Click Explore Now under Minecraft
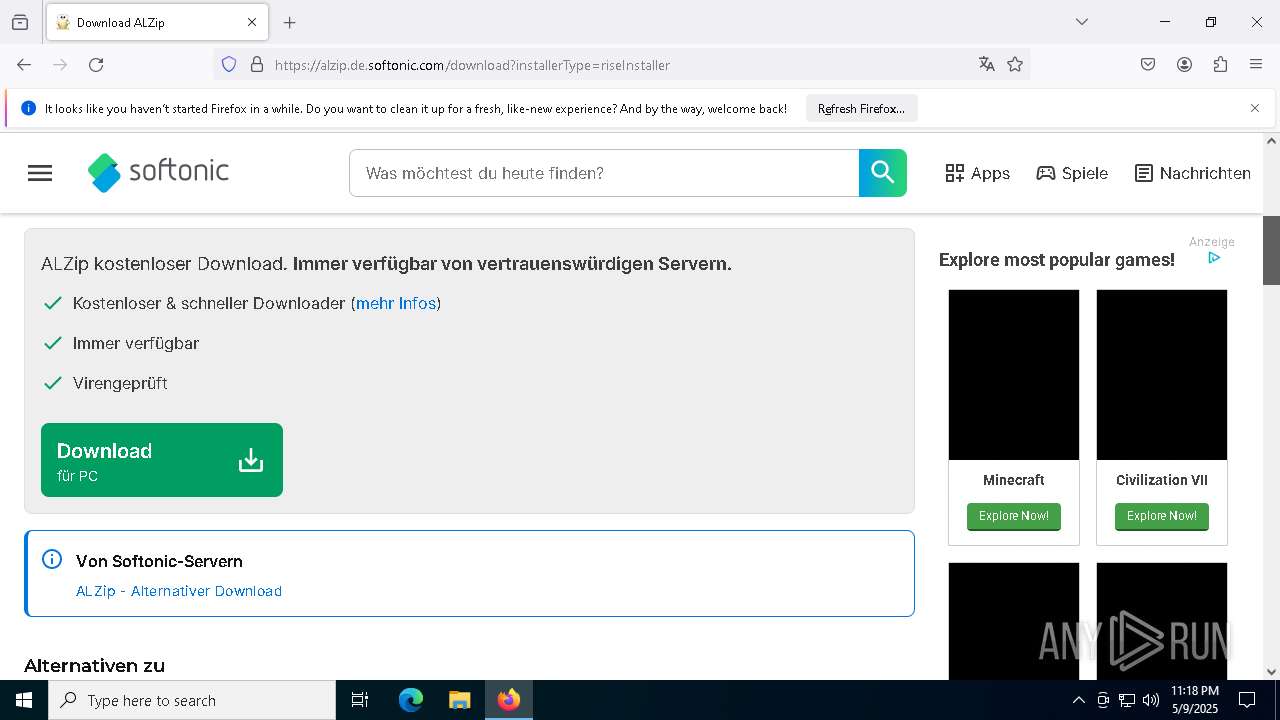1280x720 pixels. click(1014, 516)
